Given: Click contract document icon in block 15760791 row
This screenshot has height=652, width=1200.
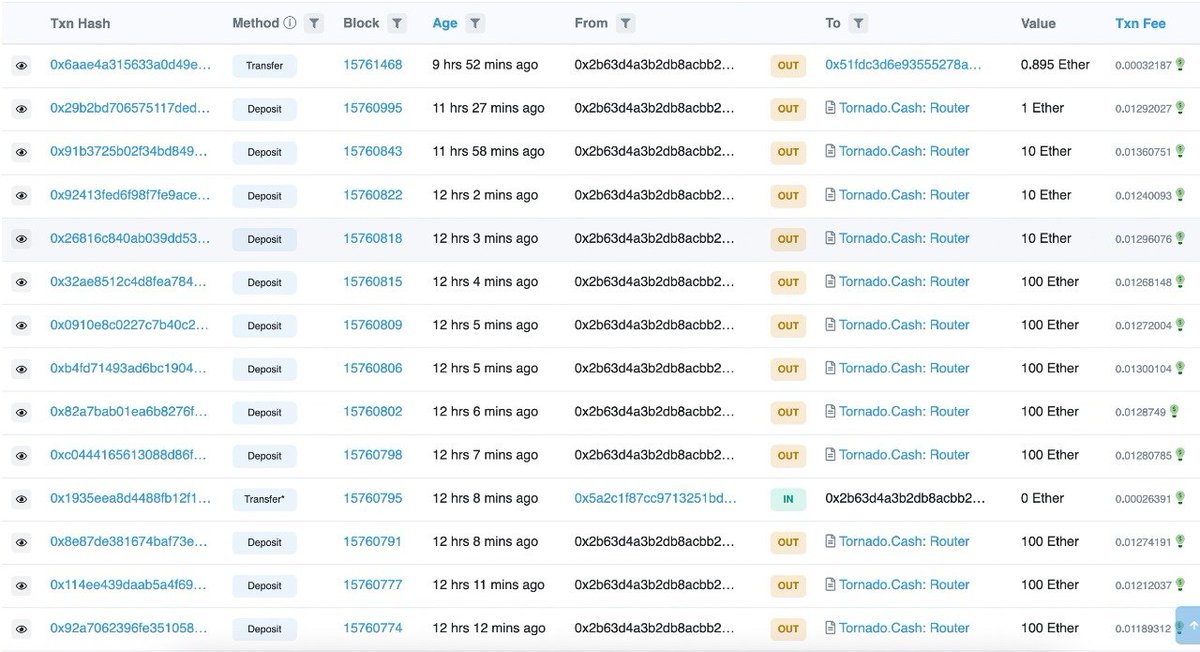Looking at the screenshot, I should (x=830, y=541).
